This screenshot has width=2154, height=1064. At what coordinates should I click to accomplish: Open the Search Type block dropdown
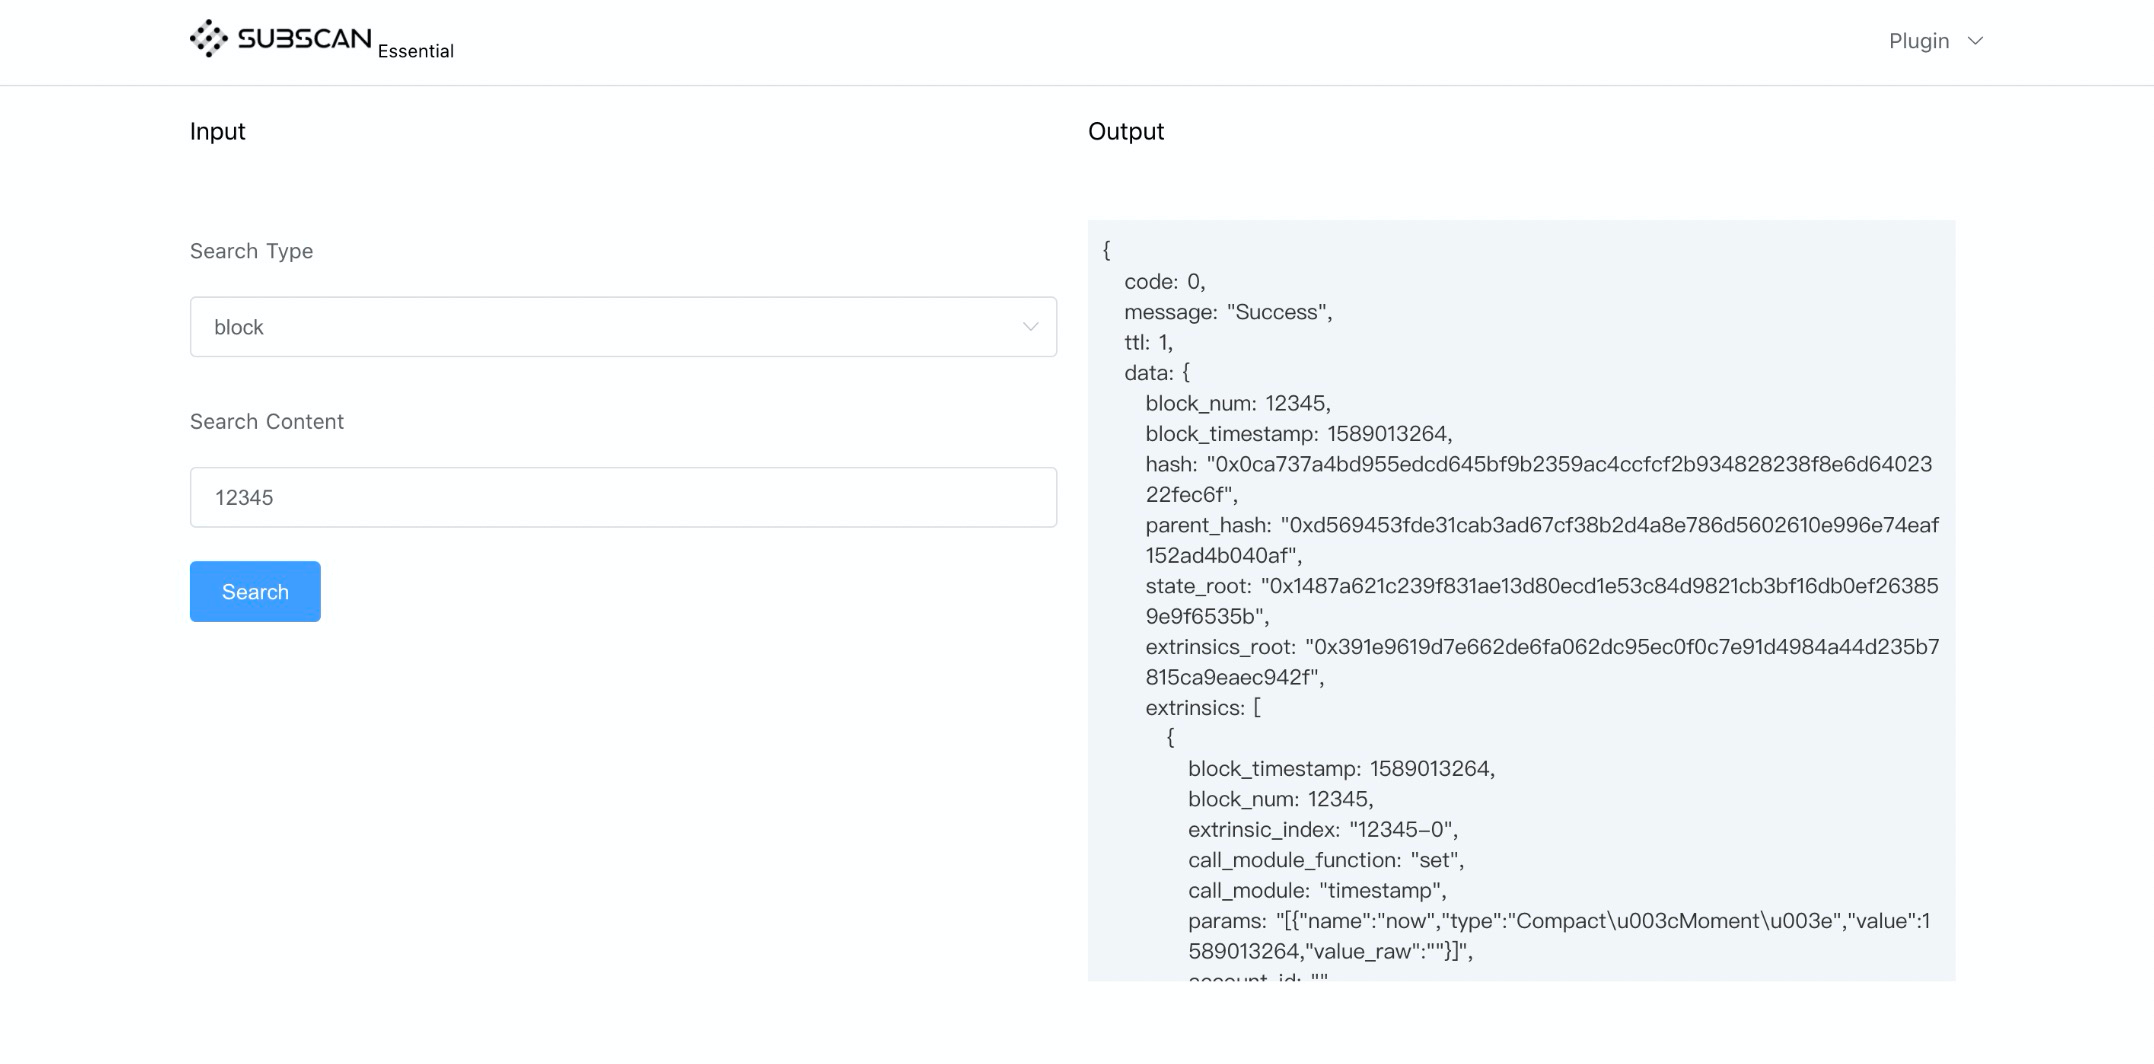[x=623, y=327]
